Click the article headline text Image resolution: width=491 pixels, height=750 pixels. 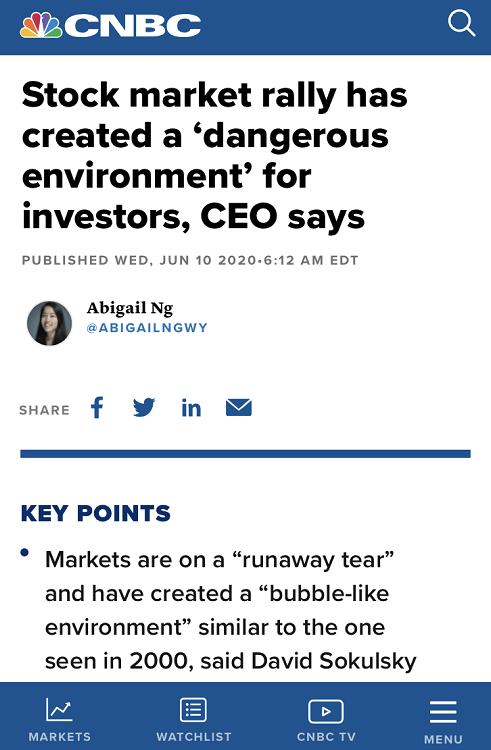pyautogui.click(x=215, y=156)
